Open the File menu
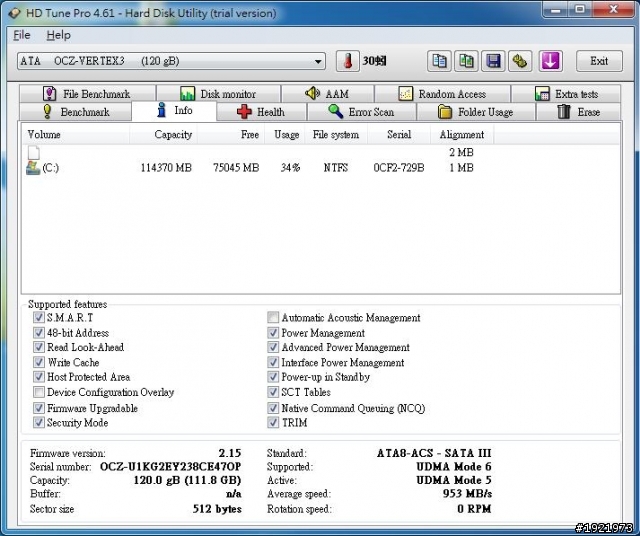This screenshot has height=536, width=640. point(21,35)
